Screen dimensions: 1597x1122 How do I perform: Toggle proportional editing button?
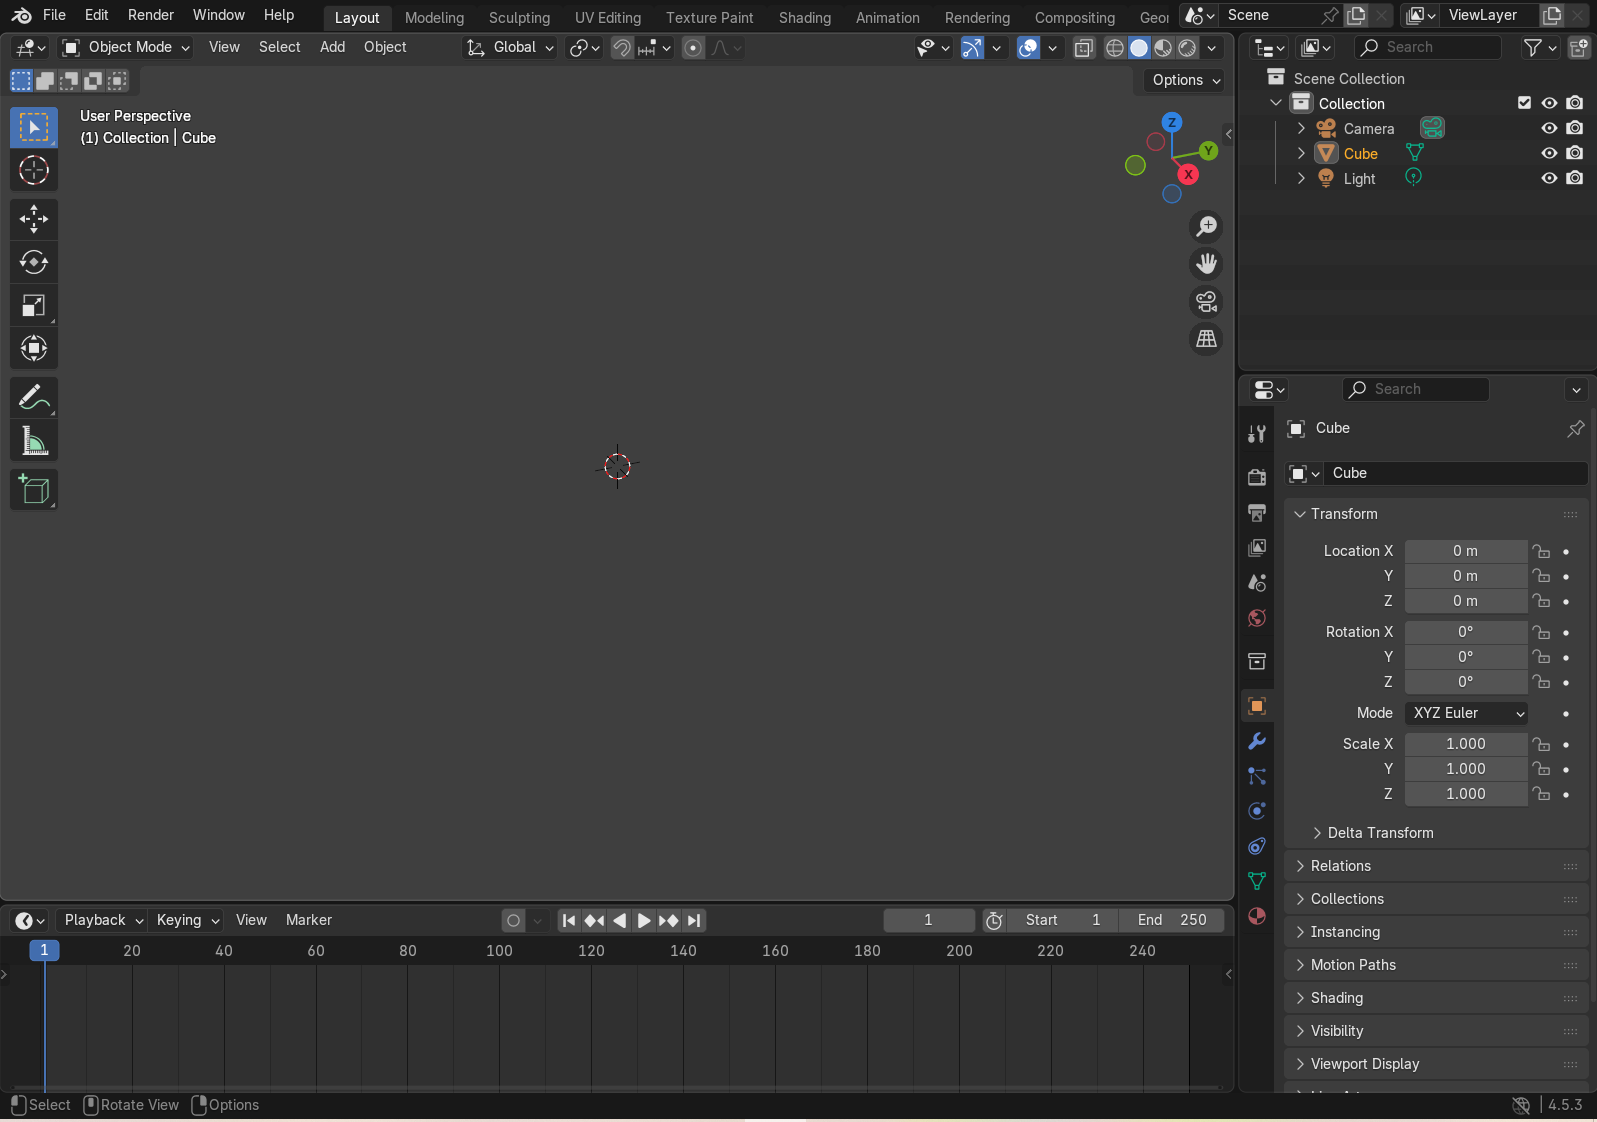click(693, 48)
